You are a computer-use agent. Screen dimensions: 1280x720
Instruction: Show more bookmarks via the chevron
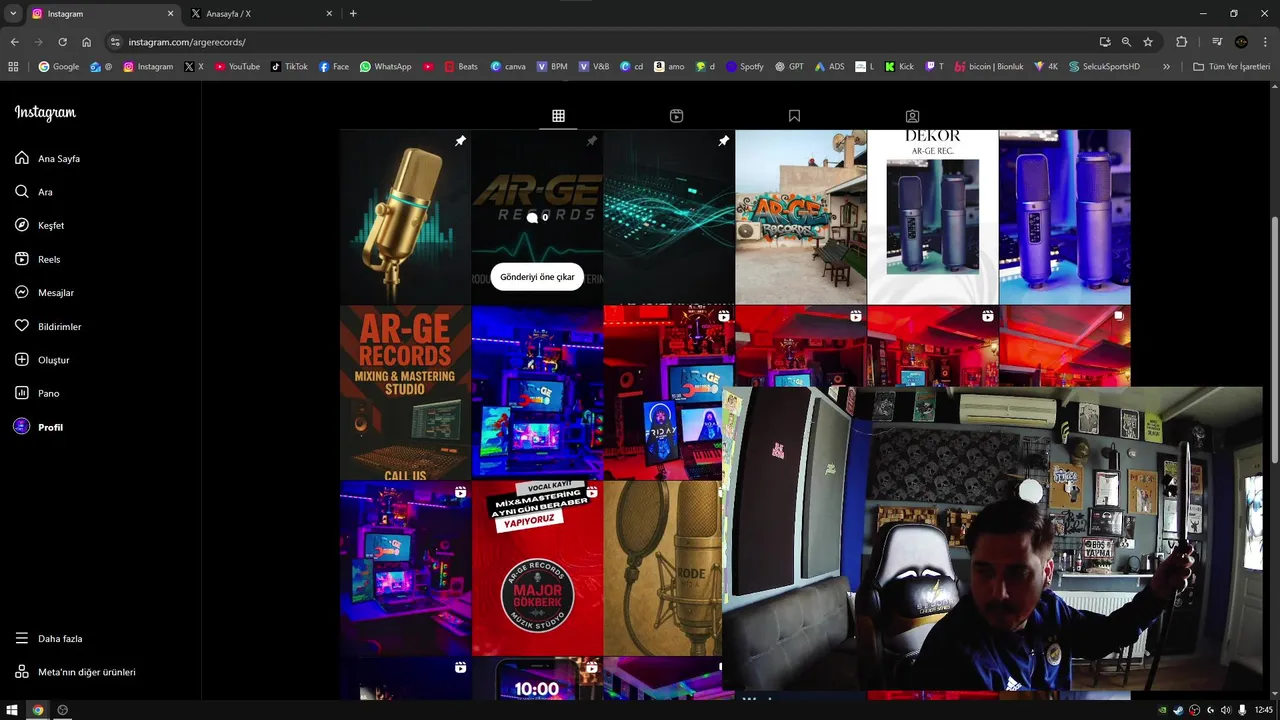pyautogui.click(x=1166, y=67)
